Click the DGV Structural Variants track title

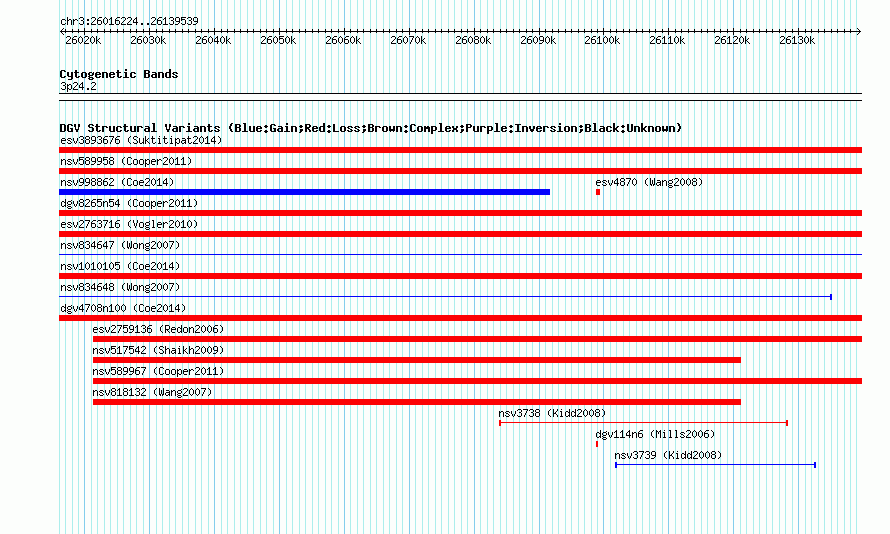click(371, 128)
